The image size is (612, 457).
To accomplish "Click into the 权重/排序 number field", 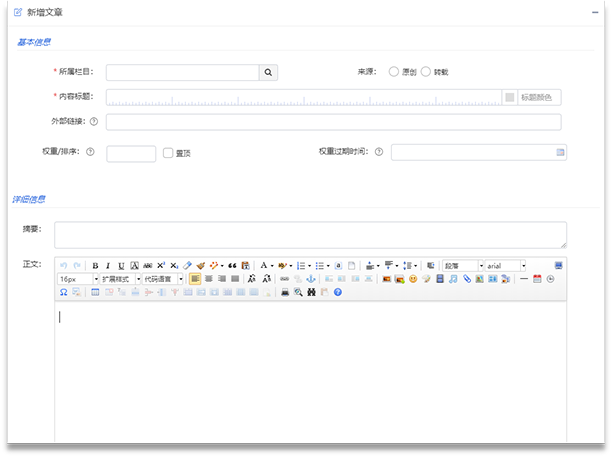I will (x=131, y=154).
